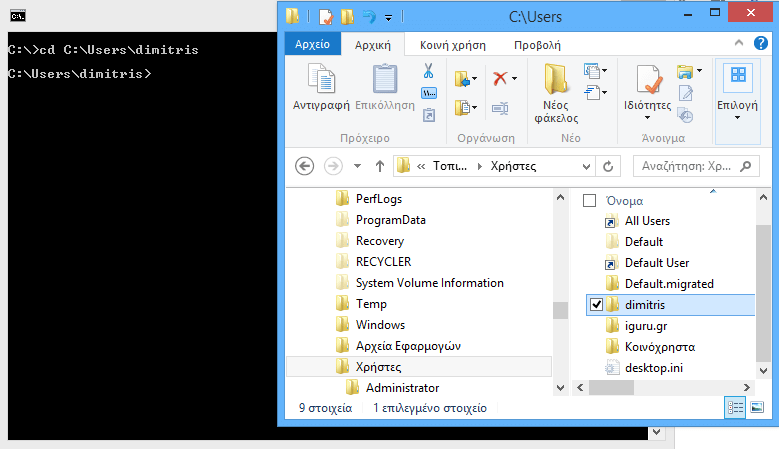Create a folder with Νέος φάκελος
The width and height of the screenshot is (779, 449).
[x=556, y=92]
